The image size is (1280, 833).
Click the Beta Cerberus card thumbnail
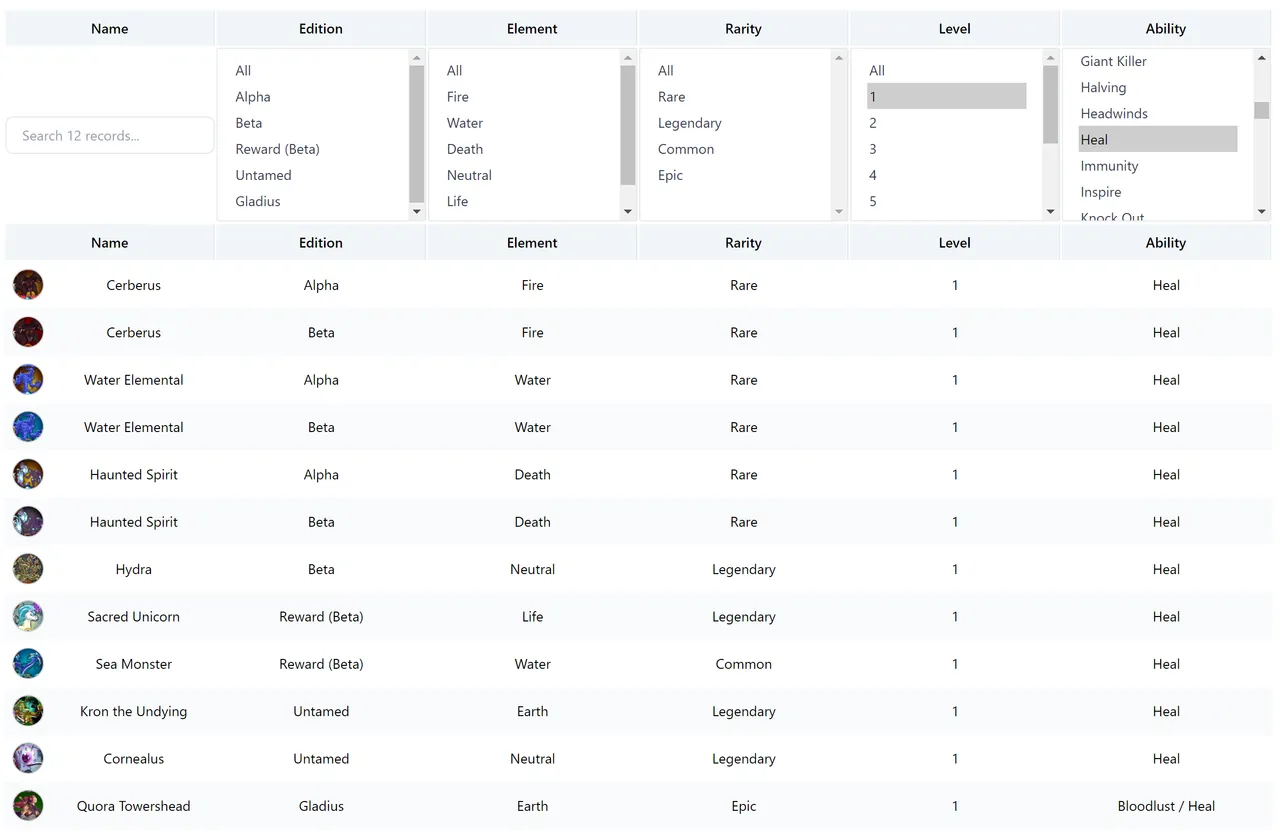click(x=28, y=332)
